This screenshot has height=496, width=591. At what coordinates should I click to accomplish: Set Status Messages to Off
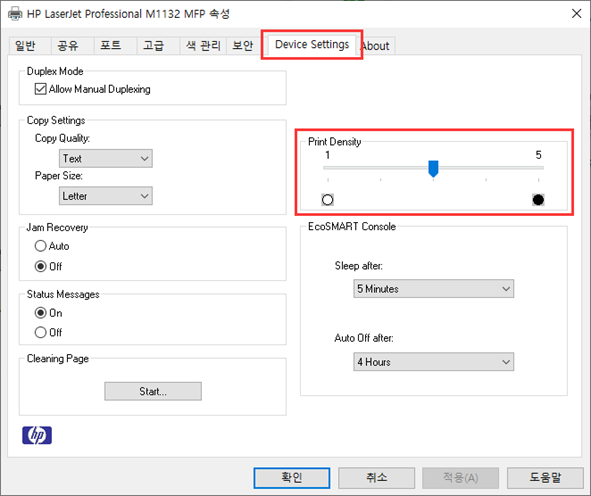pos(40,332)
